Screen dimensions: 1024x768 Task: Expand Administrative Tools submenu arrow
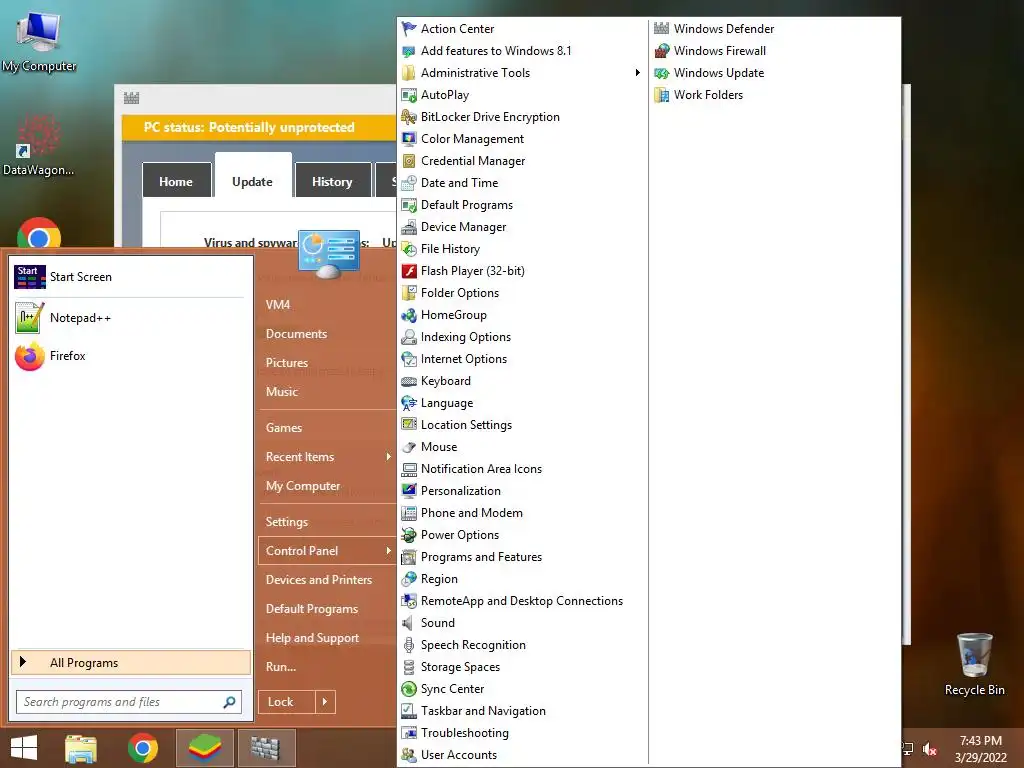click(637, 73)
